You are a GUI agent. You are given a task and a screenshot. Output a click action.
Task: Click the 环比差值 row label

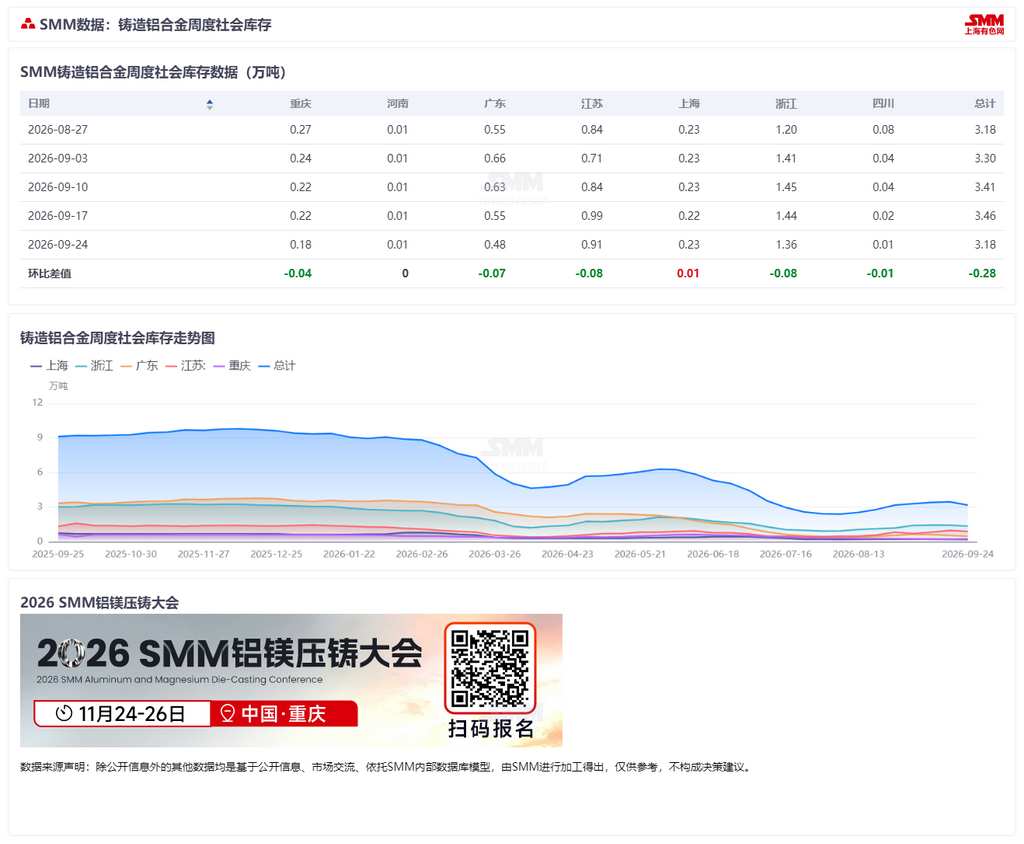(x=50, y=274)
